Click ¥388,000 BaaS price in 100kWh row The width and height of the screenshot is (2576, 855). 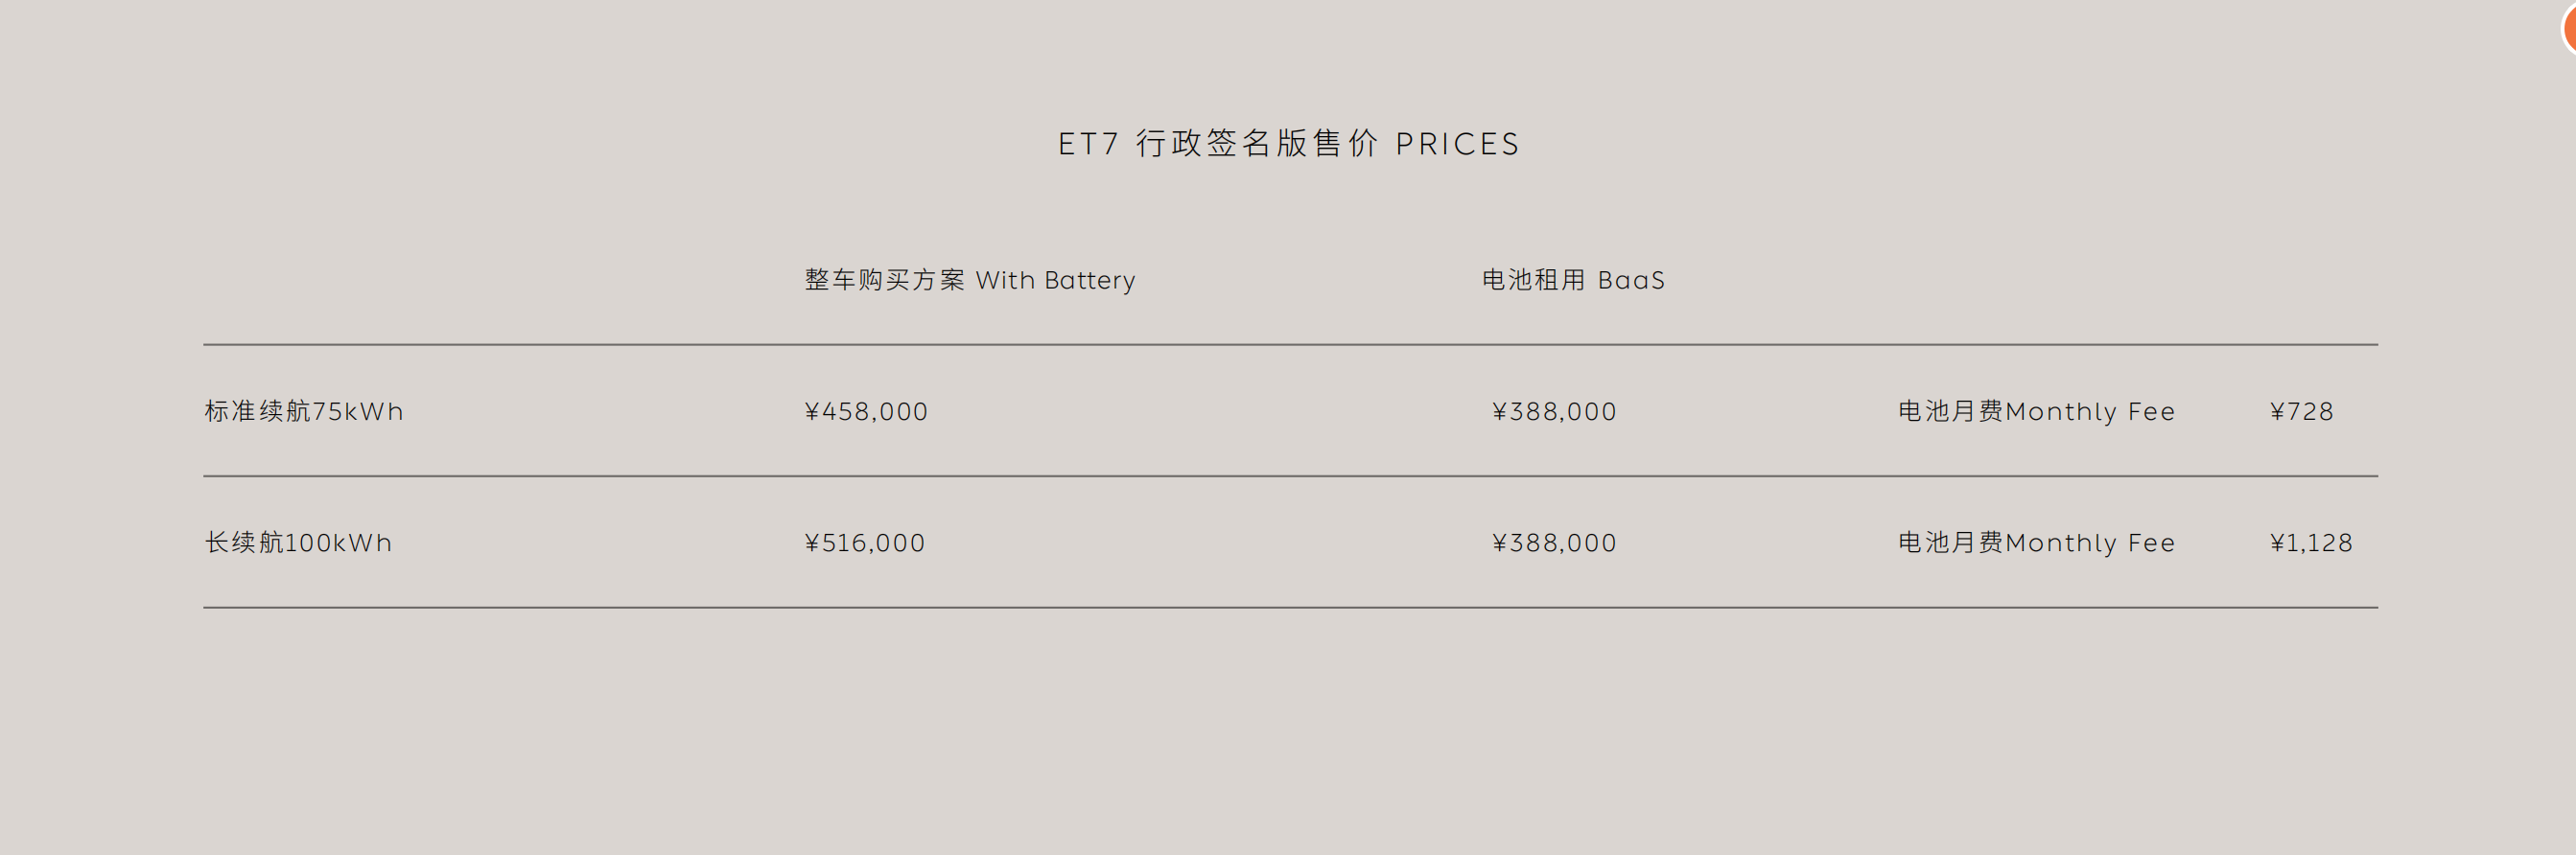click(x=1554, y=543)
